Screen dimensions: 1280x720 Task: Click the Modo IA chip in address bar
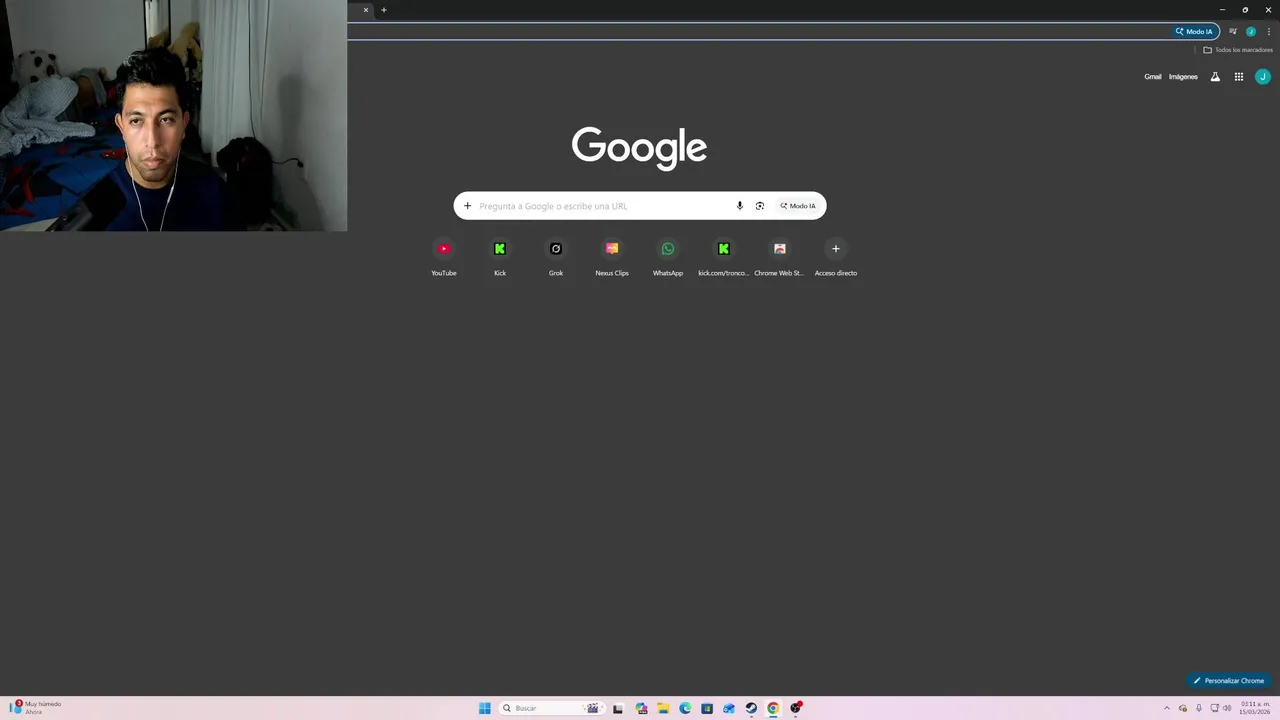(1194, 31)
